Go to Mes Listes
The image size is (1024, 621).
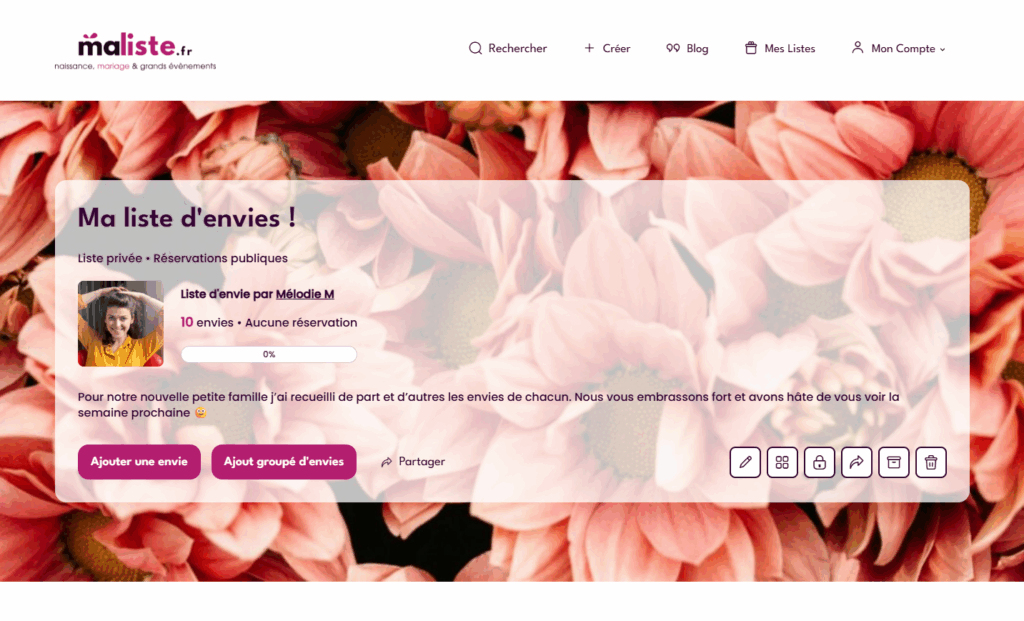pos(780,48)
